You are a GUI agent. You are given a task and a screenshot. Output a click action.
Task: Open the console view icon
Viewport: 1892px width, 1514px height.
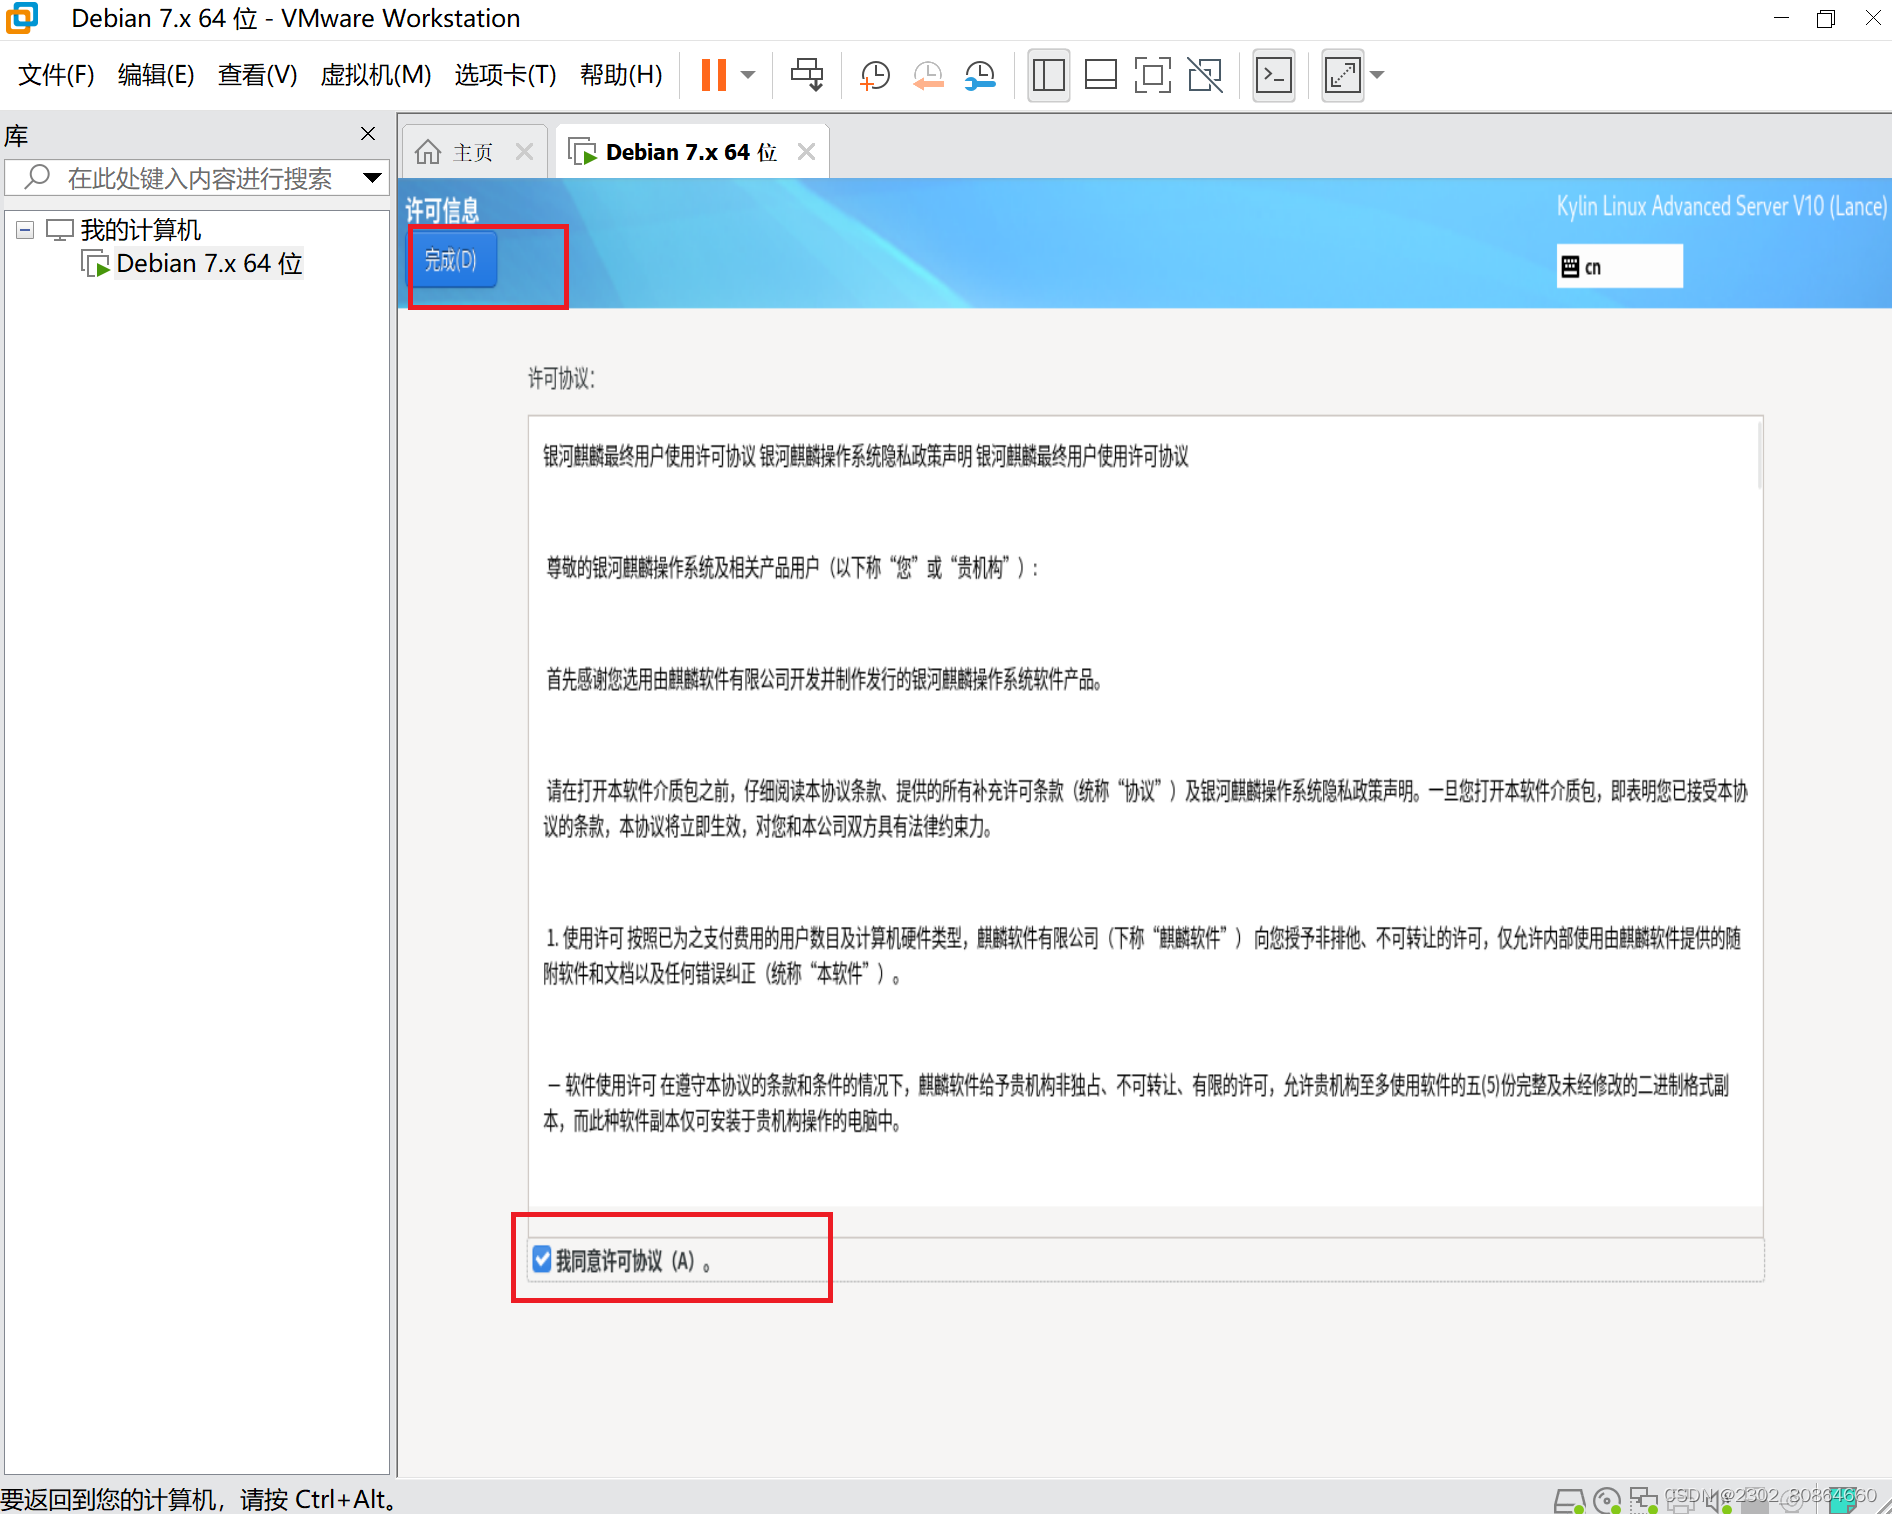pos(1274,75)
